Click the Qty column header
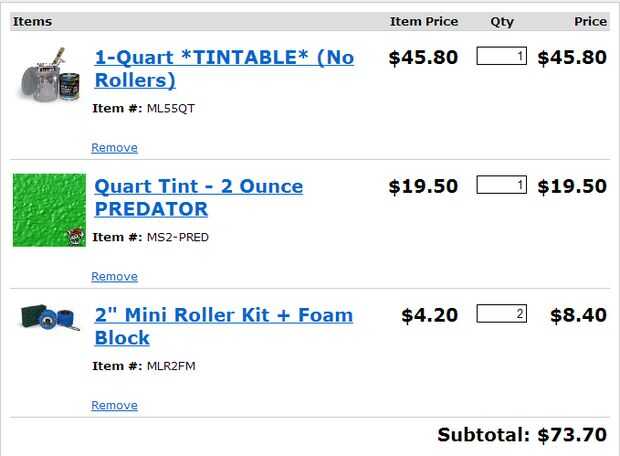 coord(501,21)
